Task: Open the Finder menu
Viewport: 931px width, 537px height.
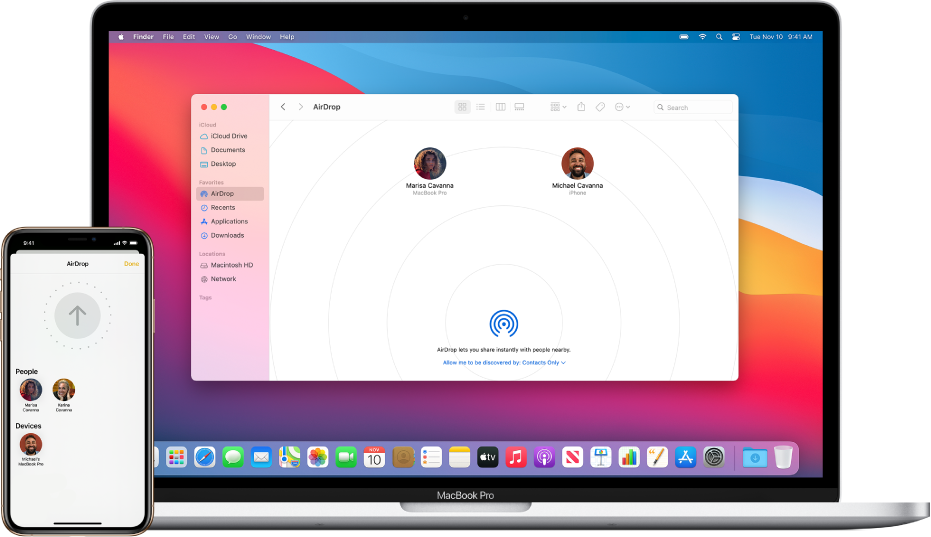Action: pyautogui.click(x=143, y=37)
